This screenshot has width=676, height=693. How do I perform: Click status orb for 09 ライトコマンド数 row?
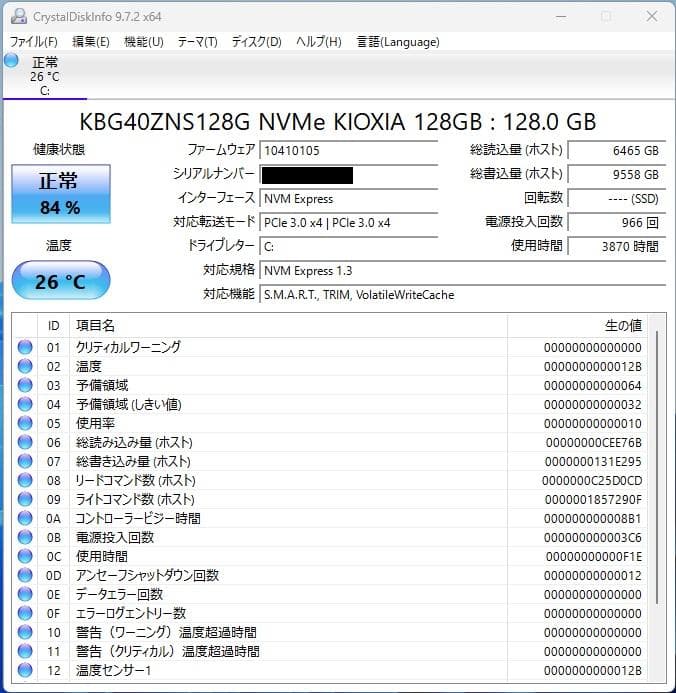(25, 499)
